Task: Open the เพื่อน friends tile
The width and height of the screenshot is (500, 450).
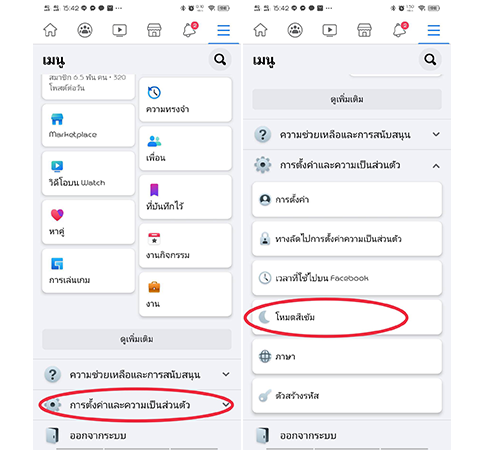Action: coord(185,148)
